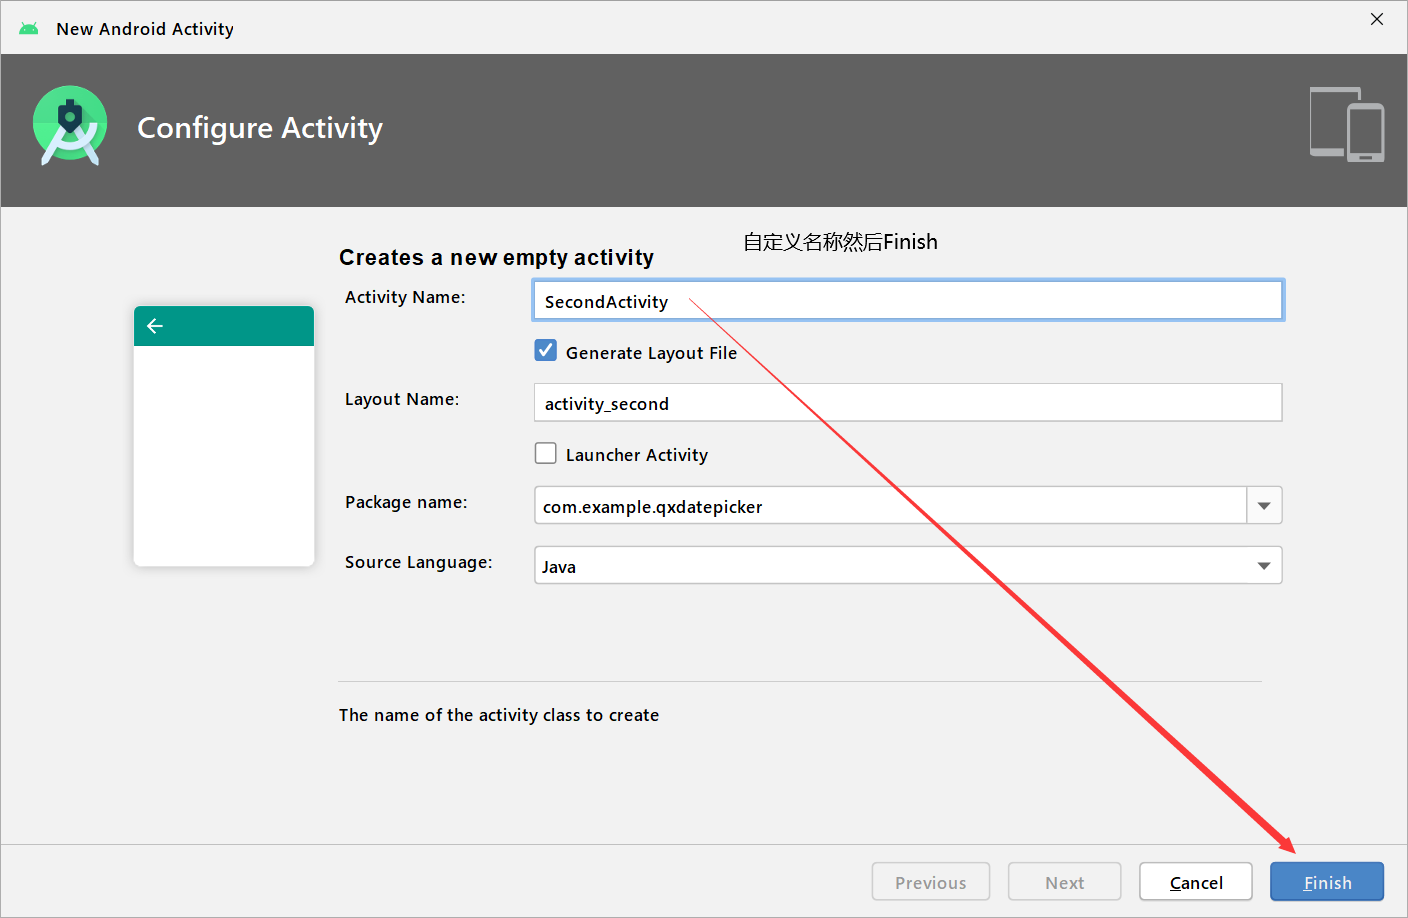
Task: Click the Activity Name input field
Action: point(908,300)
